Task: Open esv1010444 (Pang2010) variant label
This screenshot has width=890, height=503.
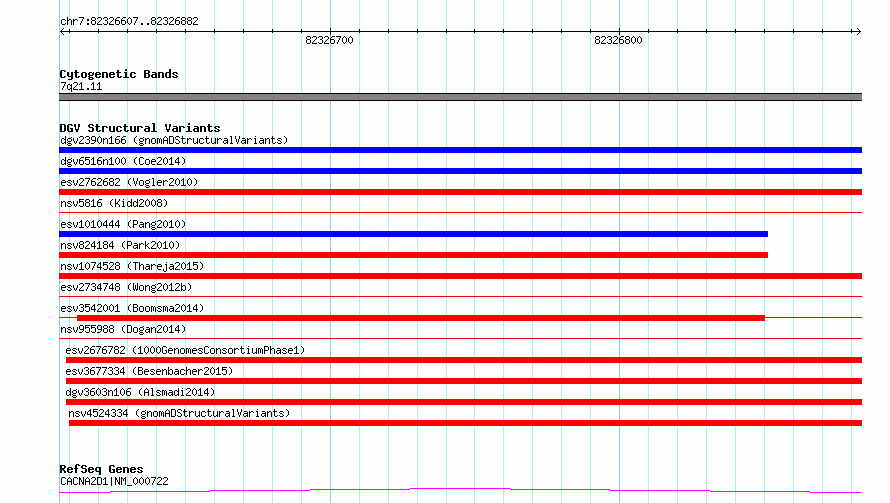Action: click(123, 224)
